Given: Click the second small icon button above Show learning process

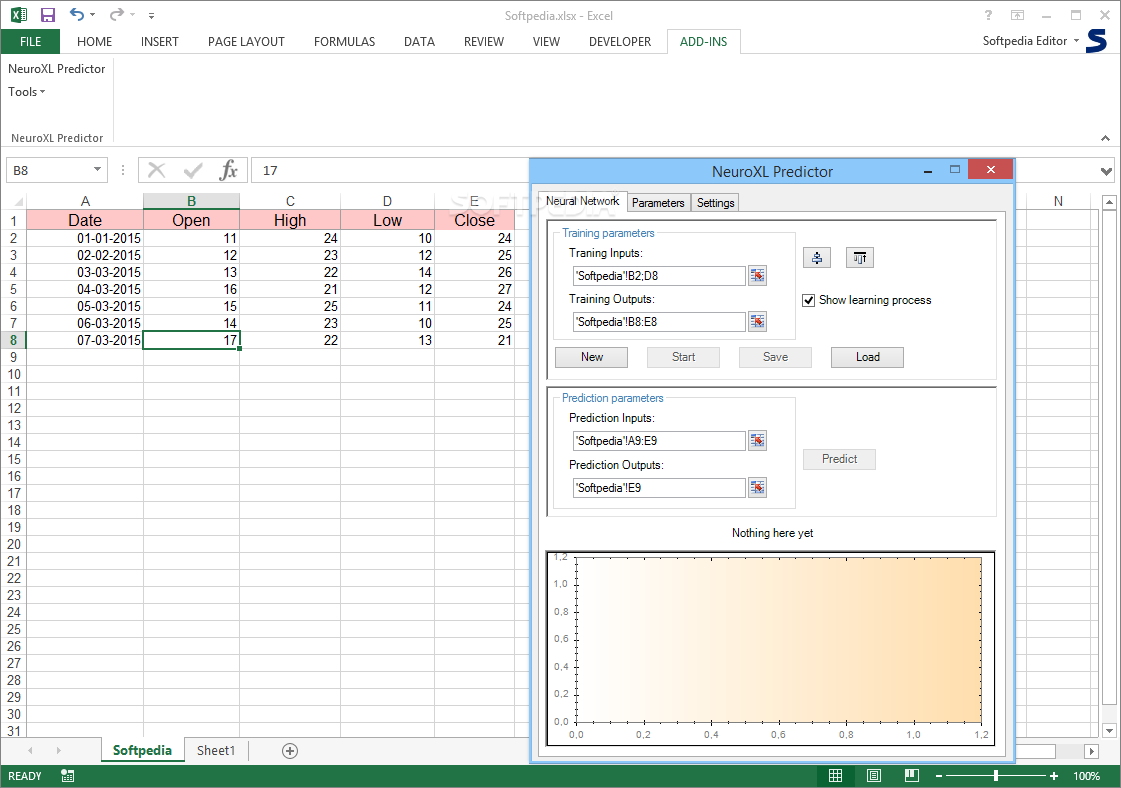Looking at the screenshot, I should (x=859, y=257).
